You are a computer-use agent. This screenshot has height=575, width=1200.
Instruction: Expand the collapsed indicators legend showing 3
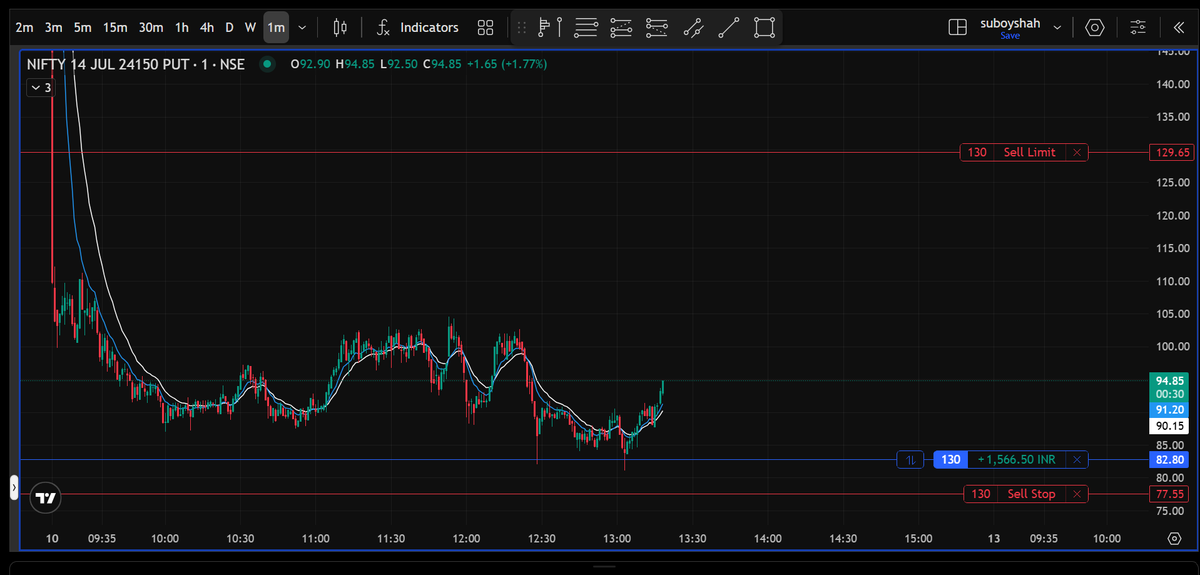click(41, 88)
